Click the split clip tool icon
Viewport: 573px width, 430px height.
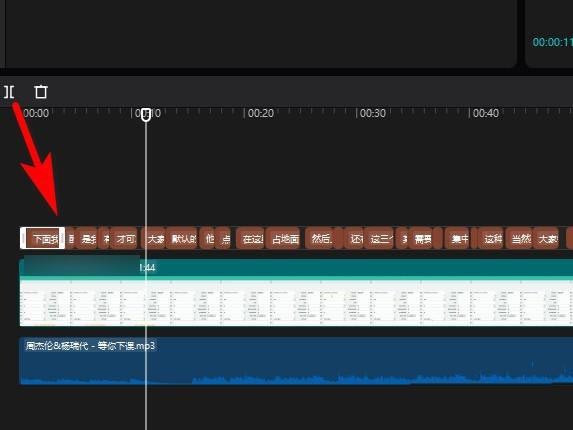coord(9,92)
